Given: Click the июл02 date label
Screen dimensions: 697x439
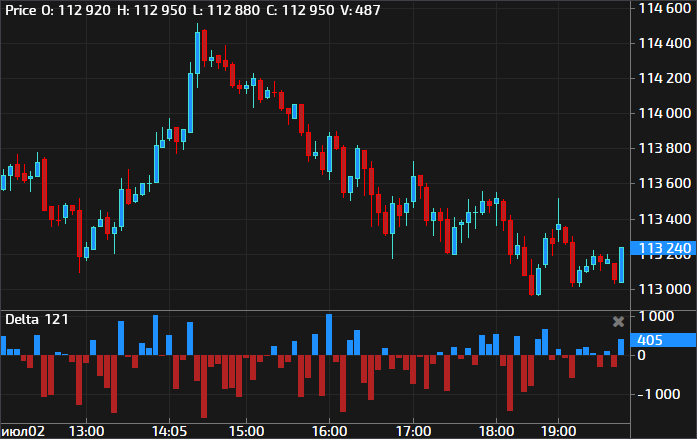Looking at the screenshot, I should [x=23, y=430].
